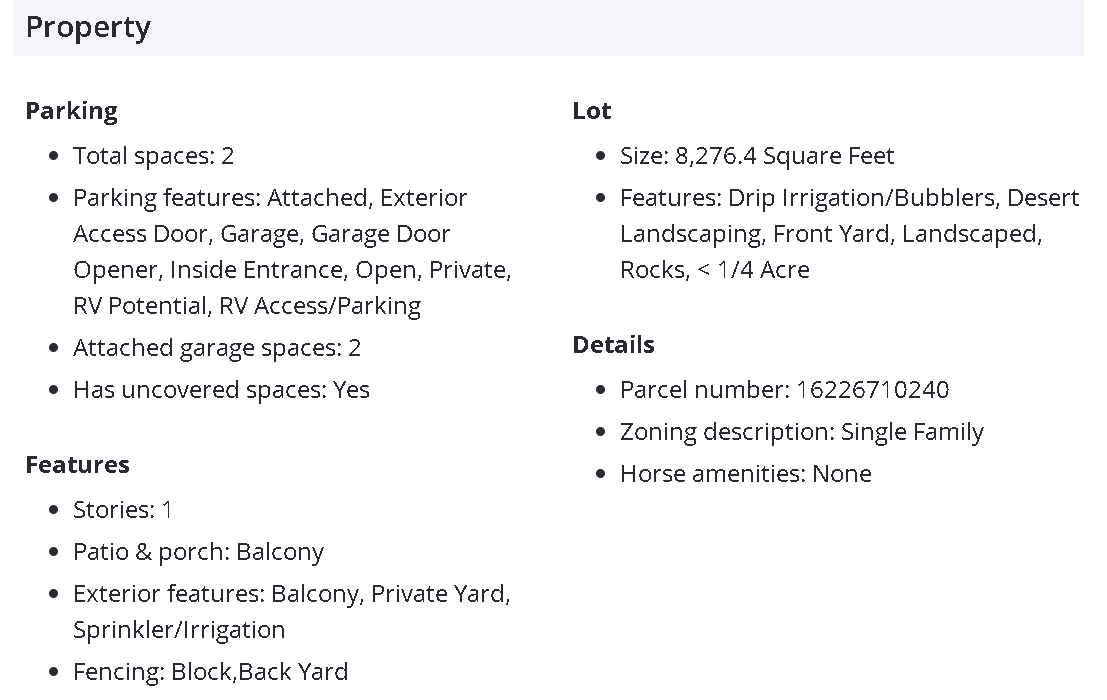This screenshot has height=700, width=1107.
Task: Click the Property section header
Action: [x=88, y=27]
